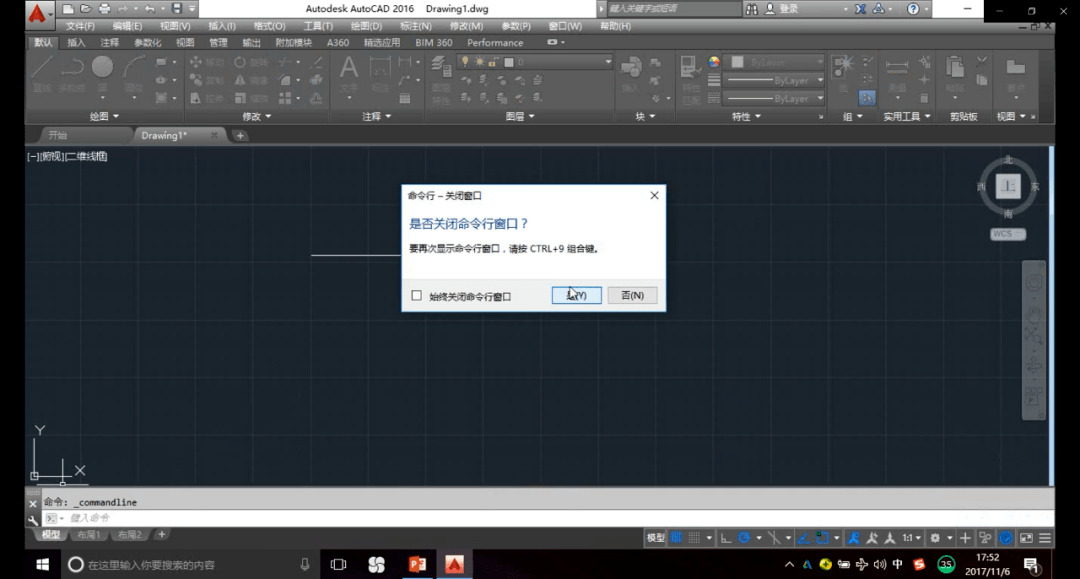Click the 否(N) button in dialog

pyautogui.click(x=632, y=295)
